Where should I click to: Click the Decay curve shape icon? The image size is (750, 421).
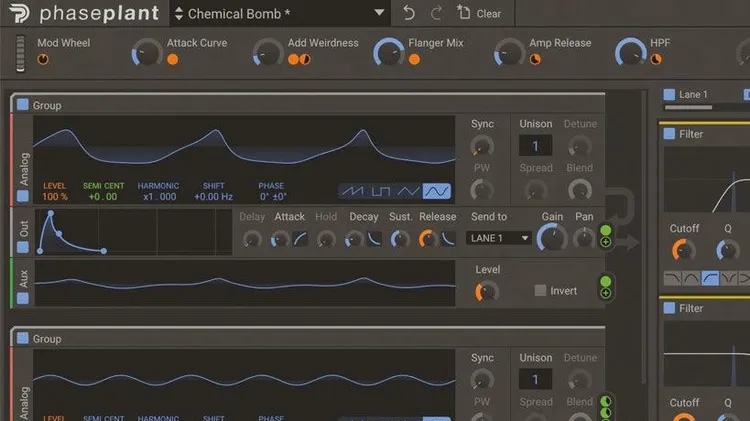point(375,238)
